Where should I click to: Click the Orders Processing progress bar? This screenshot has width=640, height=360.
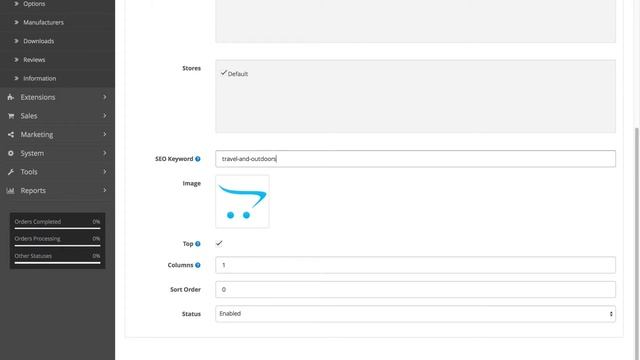pos(57,245)
